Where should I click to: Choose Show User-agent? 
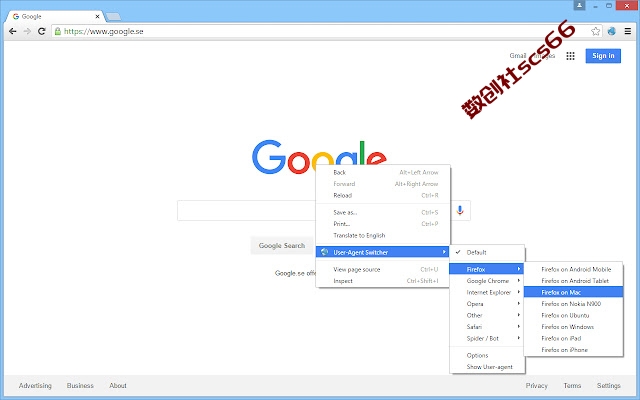pos(487,367)
